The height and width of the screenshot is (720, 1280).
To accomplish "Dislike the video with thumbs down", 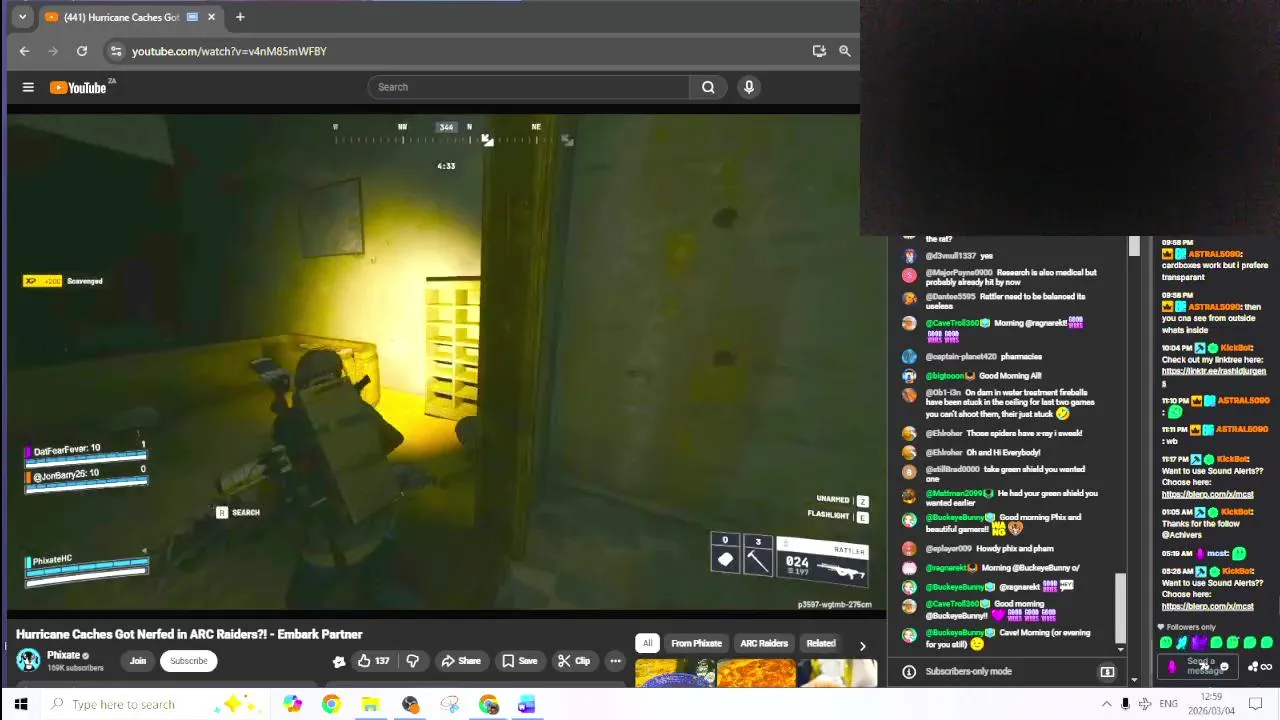I will [x=412, y=661].
